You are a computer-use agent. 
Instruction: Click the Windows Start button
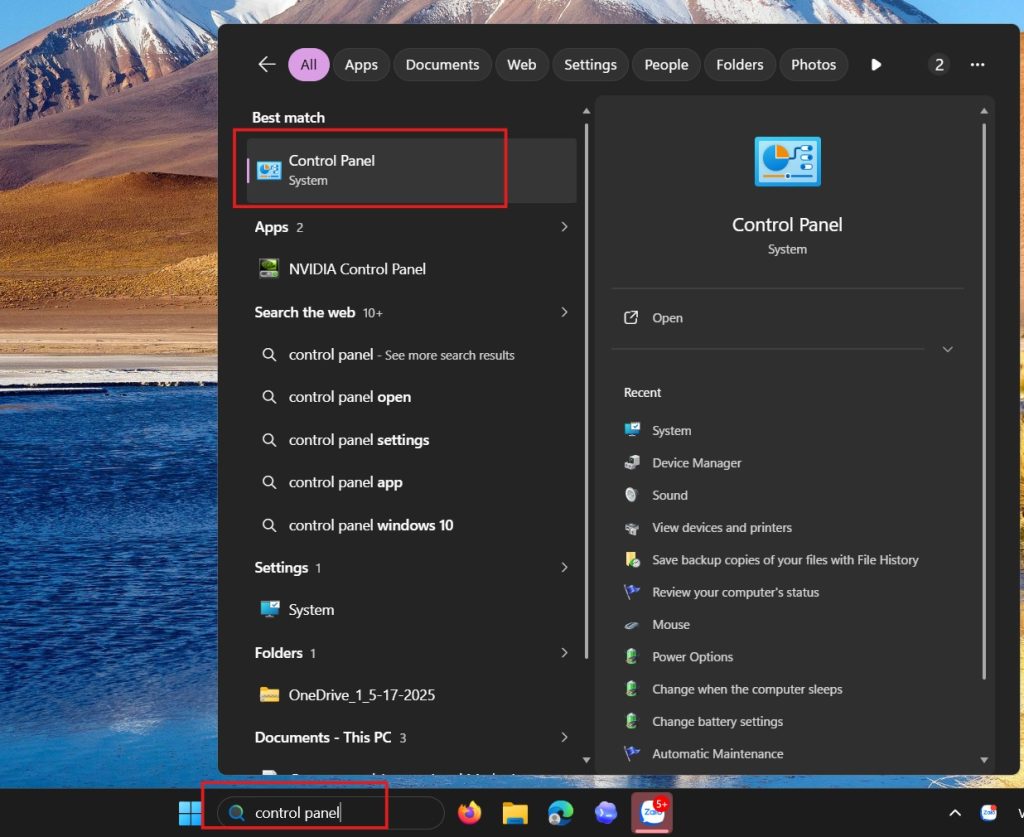190,813
